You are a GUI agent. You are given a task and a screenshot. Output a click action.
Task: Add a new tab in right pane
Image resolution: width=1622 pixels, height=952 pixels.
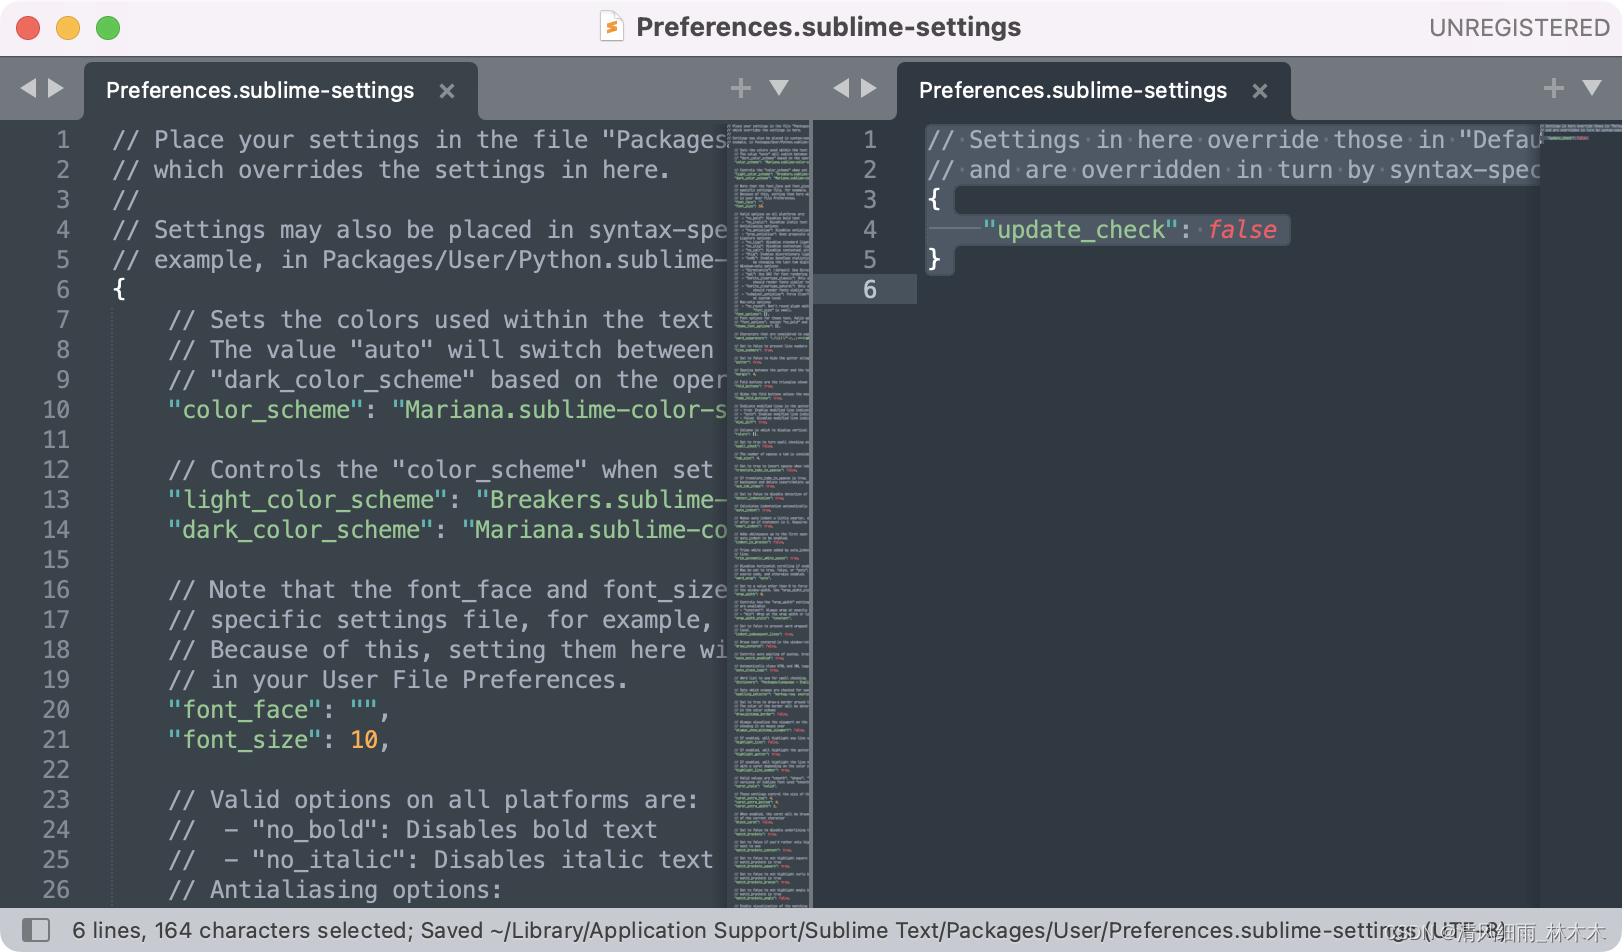(1554, 88)
